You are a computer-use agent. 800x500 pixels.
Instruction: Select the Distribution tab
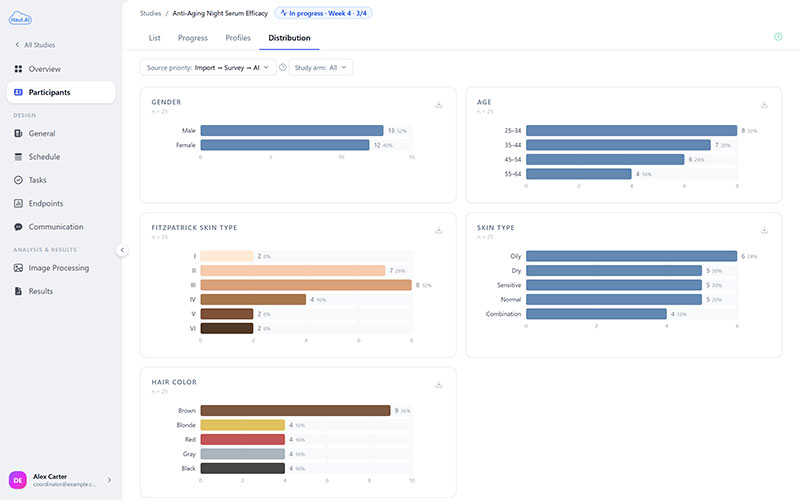pyautogui.click(x=289, y=38)
